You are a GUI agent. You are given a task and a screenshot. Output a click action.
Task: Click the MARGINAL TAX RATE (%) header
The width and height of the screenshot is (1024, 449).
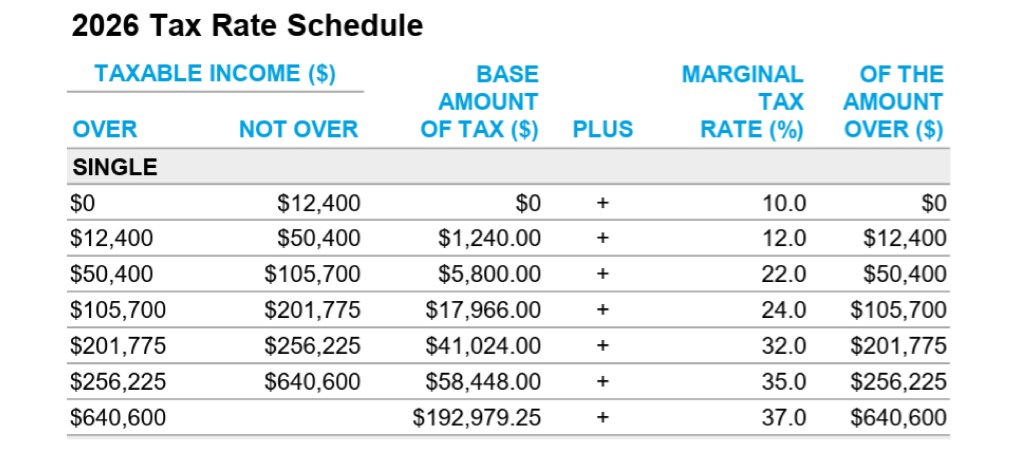click(x=743, y=102)
